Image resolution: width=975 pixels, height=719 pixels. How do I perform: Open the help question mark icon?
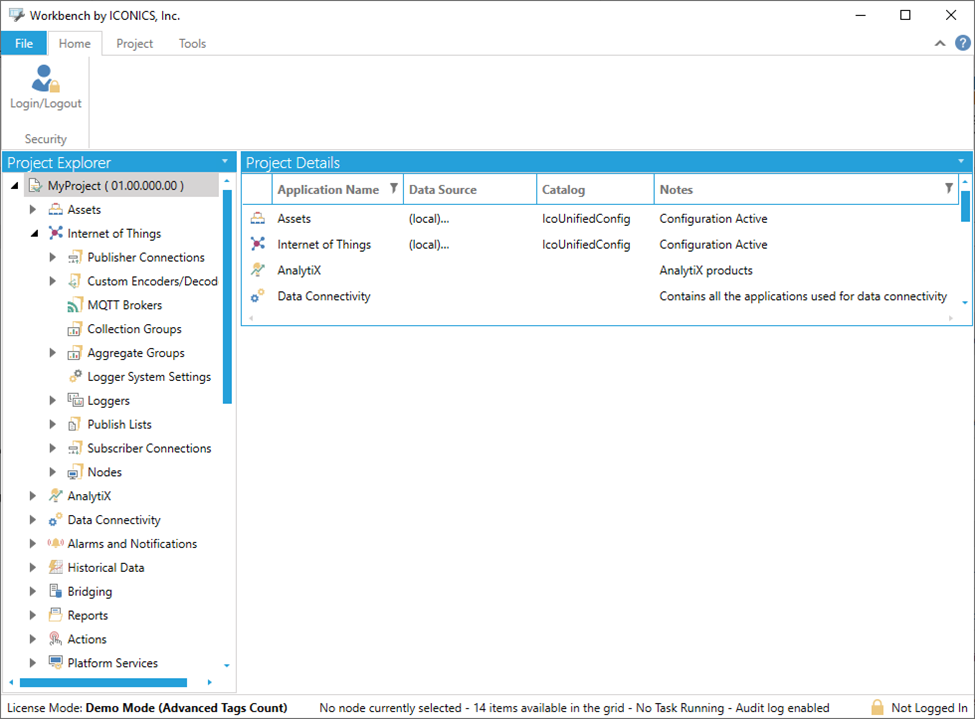click(x=962, y=43)
